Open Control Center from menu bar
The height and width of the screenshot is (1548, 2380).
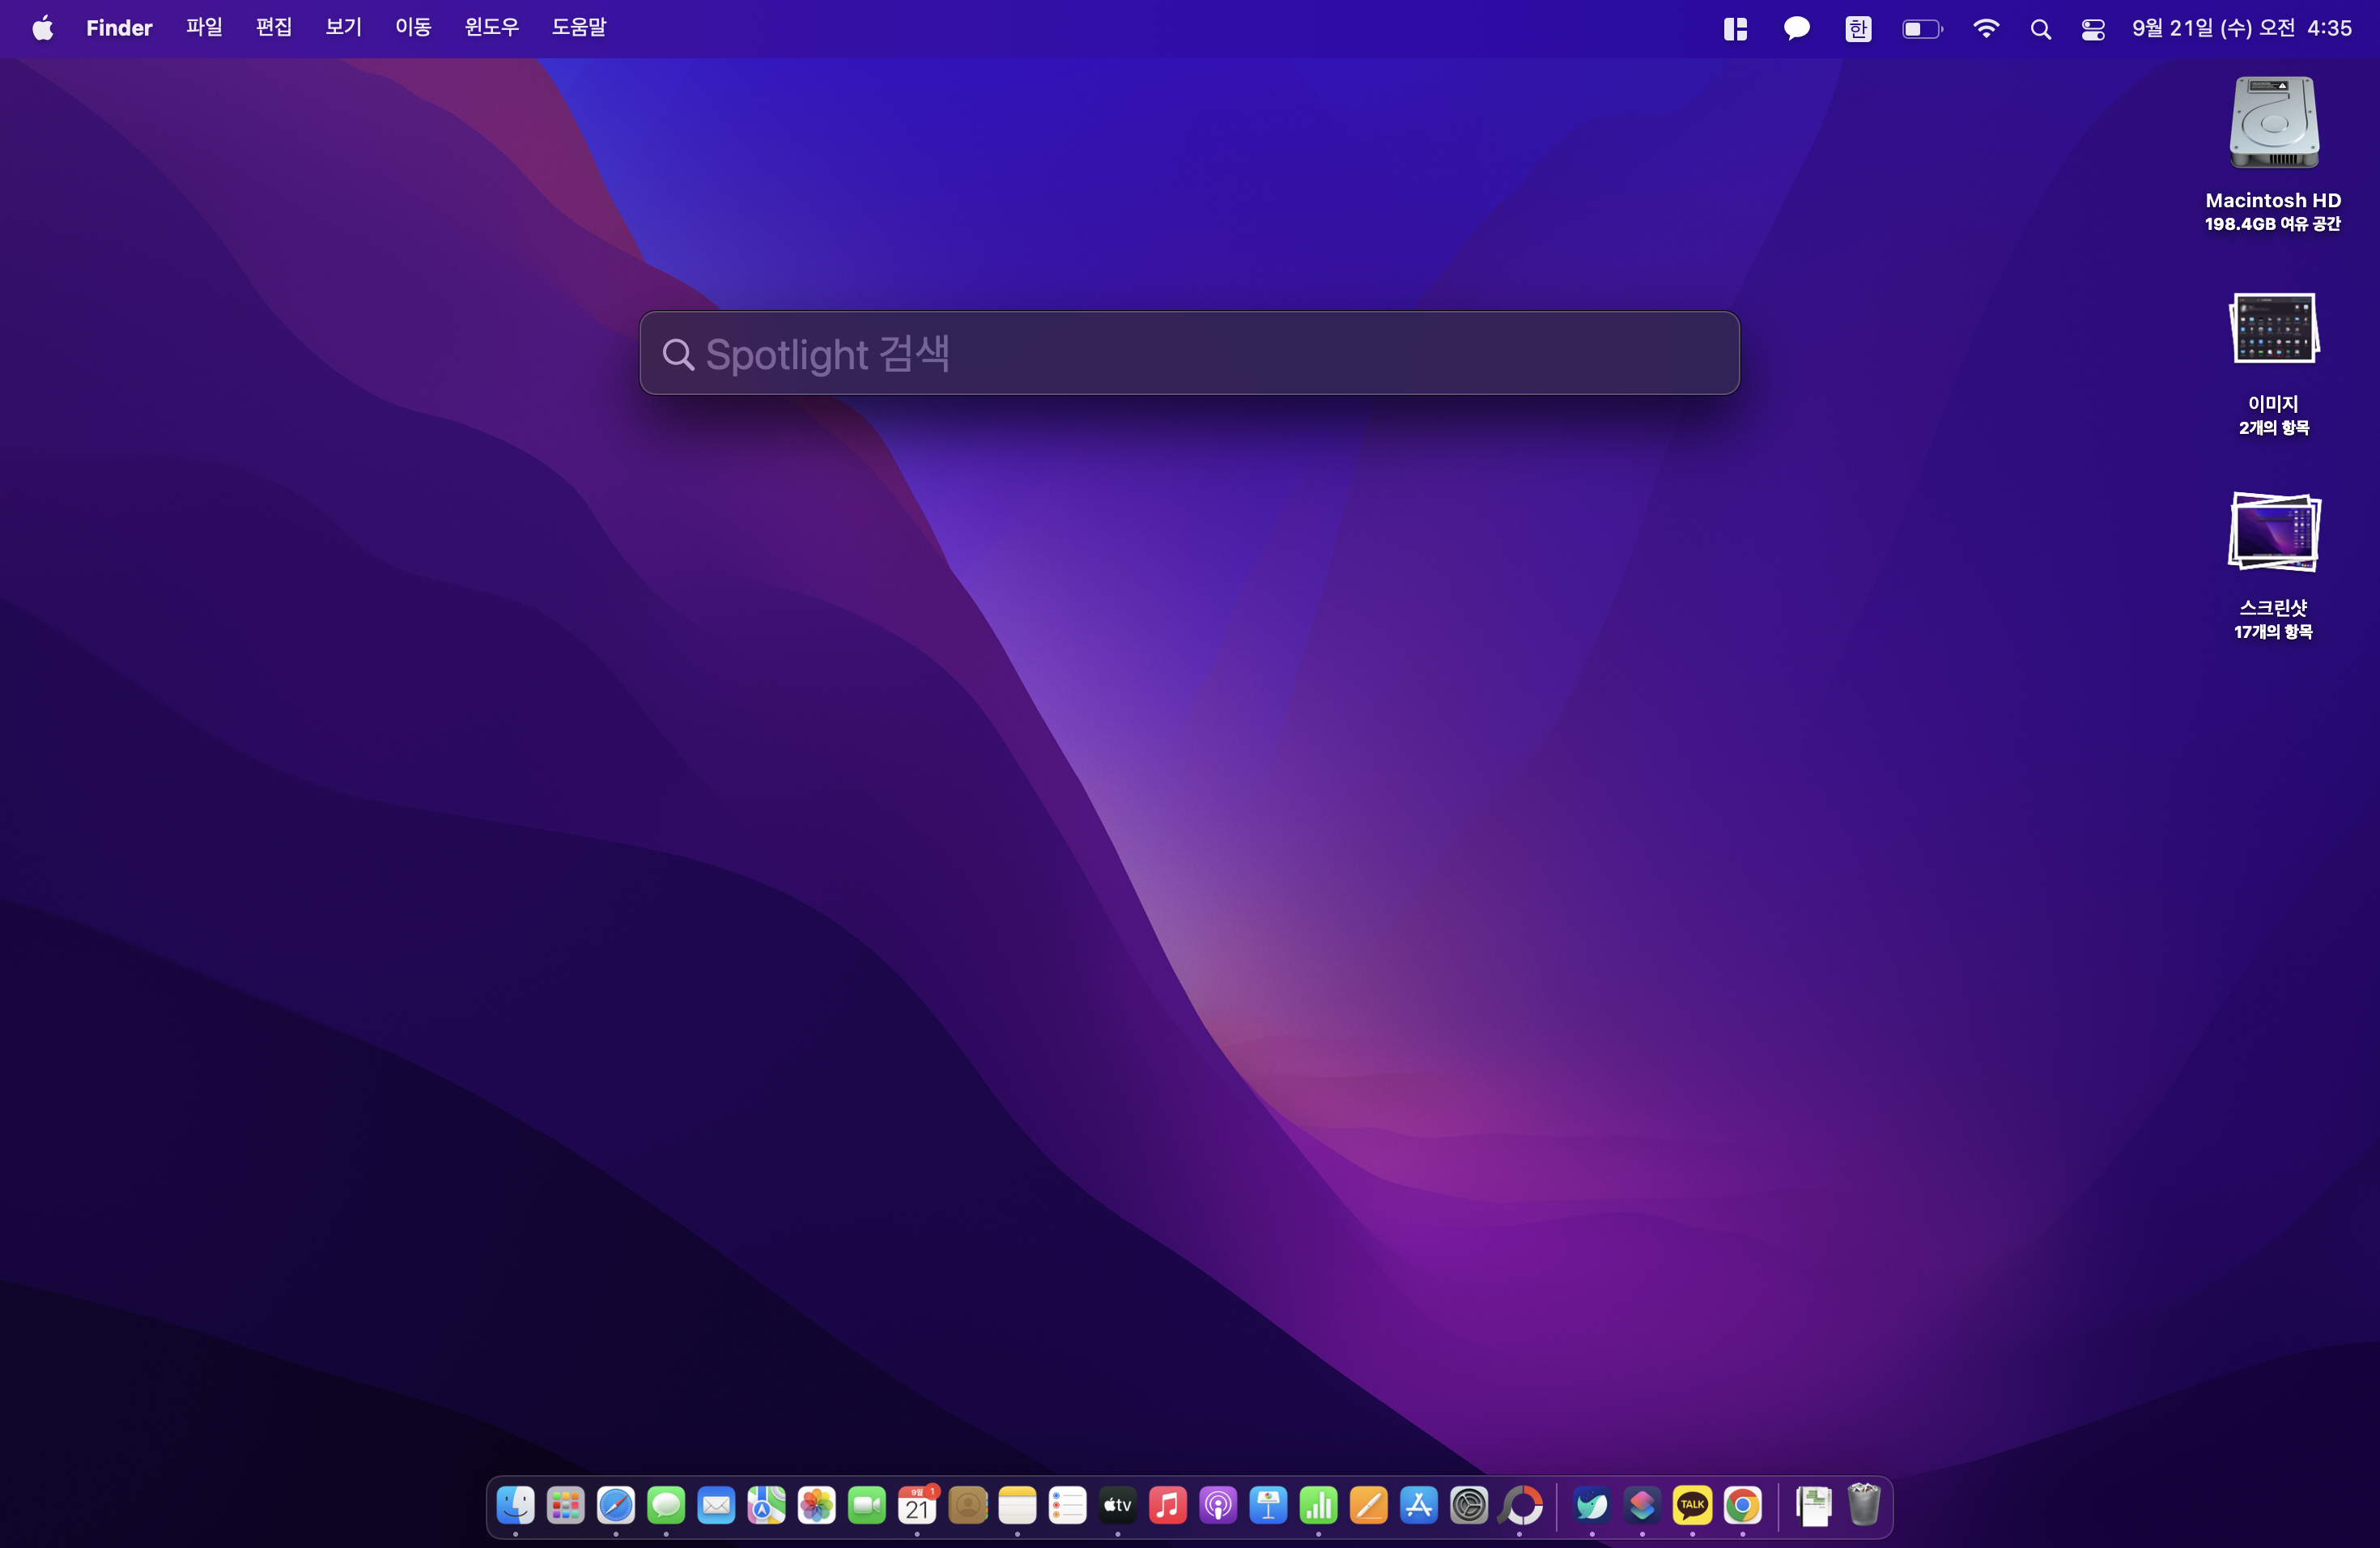(2093, 29)
